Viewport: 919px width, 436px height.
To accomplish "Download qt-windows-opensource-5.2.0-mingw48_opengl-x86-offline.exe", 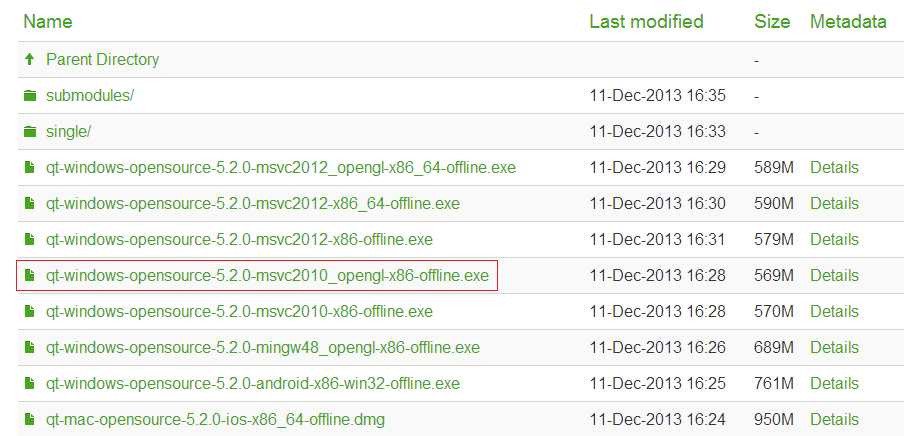I will point(263,348).
